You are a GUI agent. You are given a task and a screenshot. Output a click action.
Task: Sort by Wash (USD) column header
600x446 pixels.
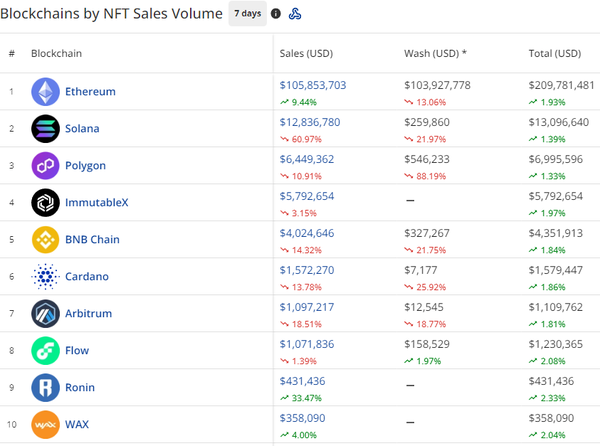click(436, 53)
